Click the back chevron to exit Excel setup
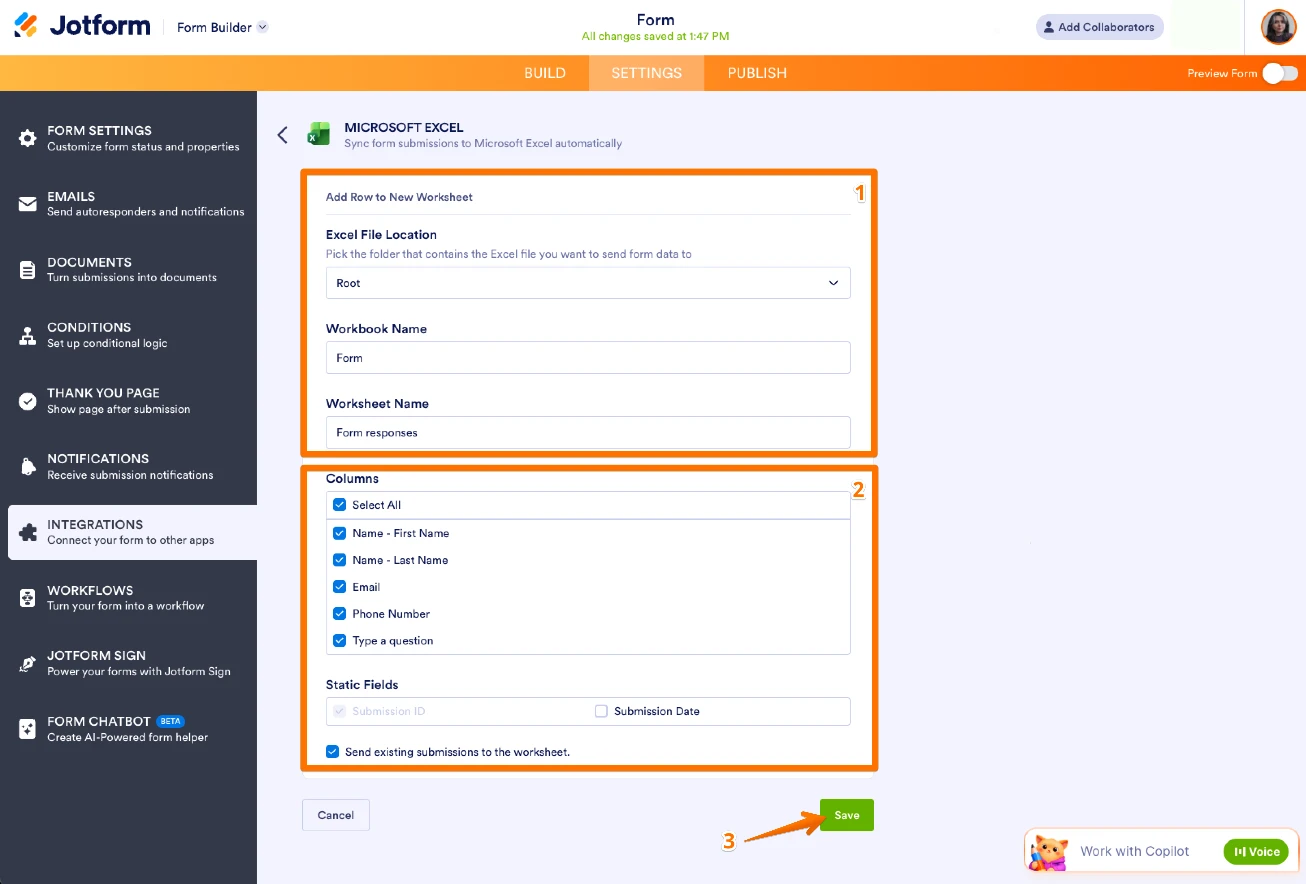The image size is (1306, 884). (x=282, y=134)
